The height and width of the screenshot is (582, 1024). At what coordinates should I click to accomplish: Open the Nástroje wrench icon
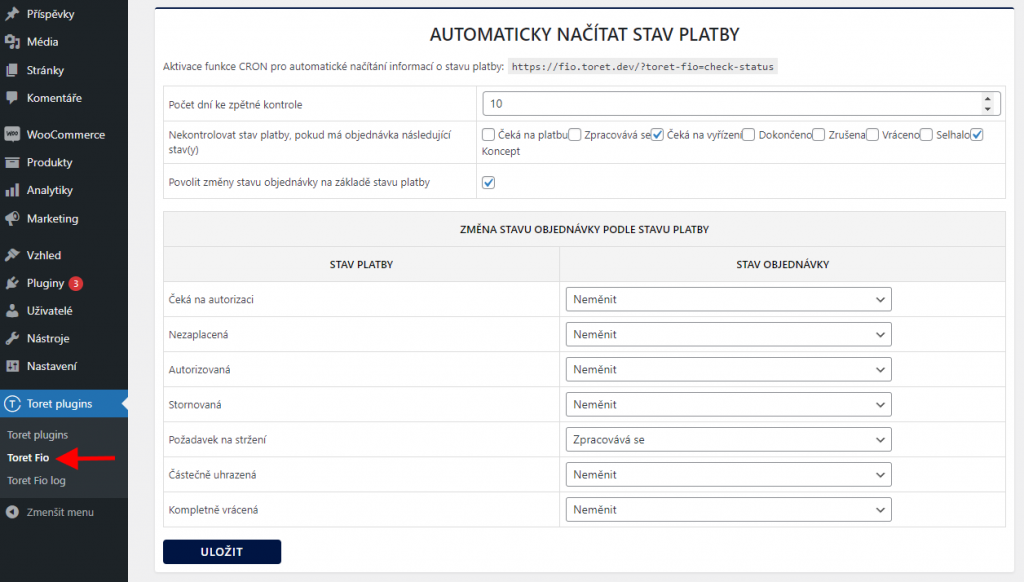tap(12, 338)
